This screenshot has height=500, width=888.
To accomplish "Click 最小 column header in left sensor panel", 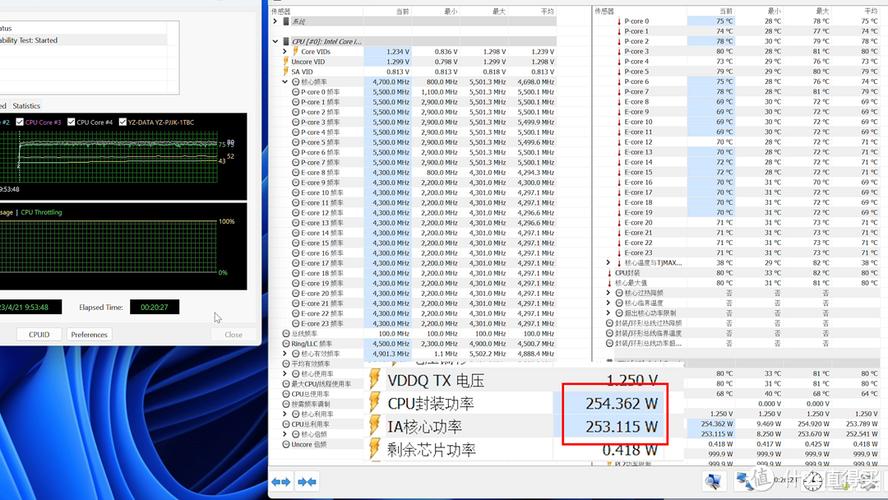I will point(450,11).
